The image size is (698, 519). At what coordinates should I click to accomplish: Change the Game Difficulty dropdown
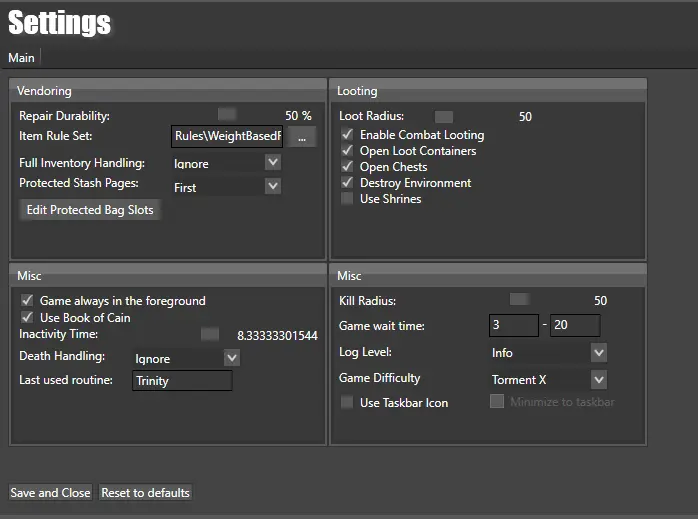click(548, 380)
